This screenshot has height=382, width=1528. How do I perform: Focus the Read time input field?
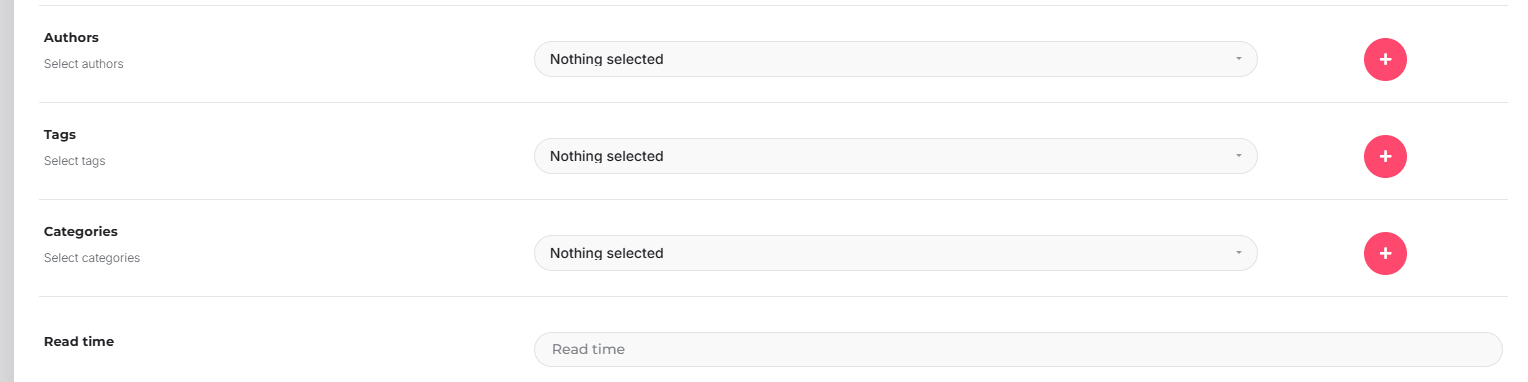click(x=1018, y=349)
